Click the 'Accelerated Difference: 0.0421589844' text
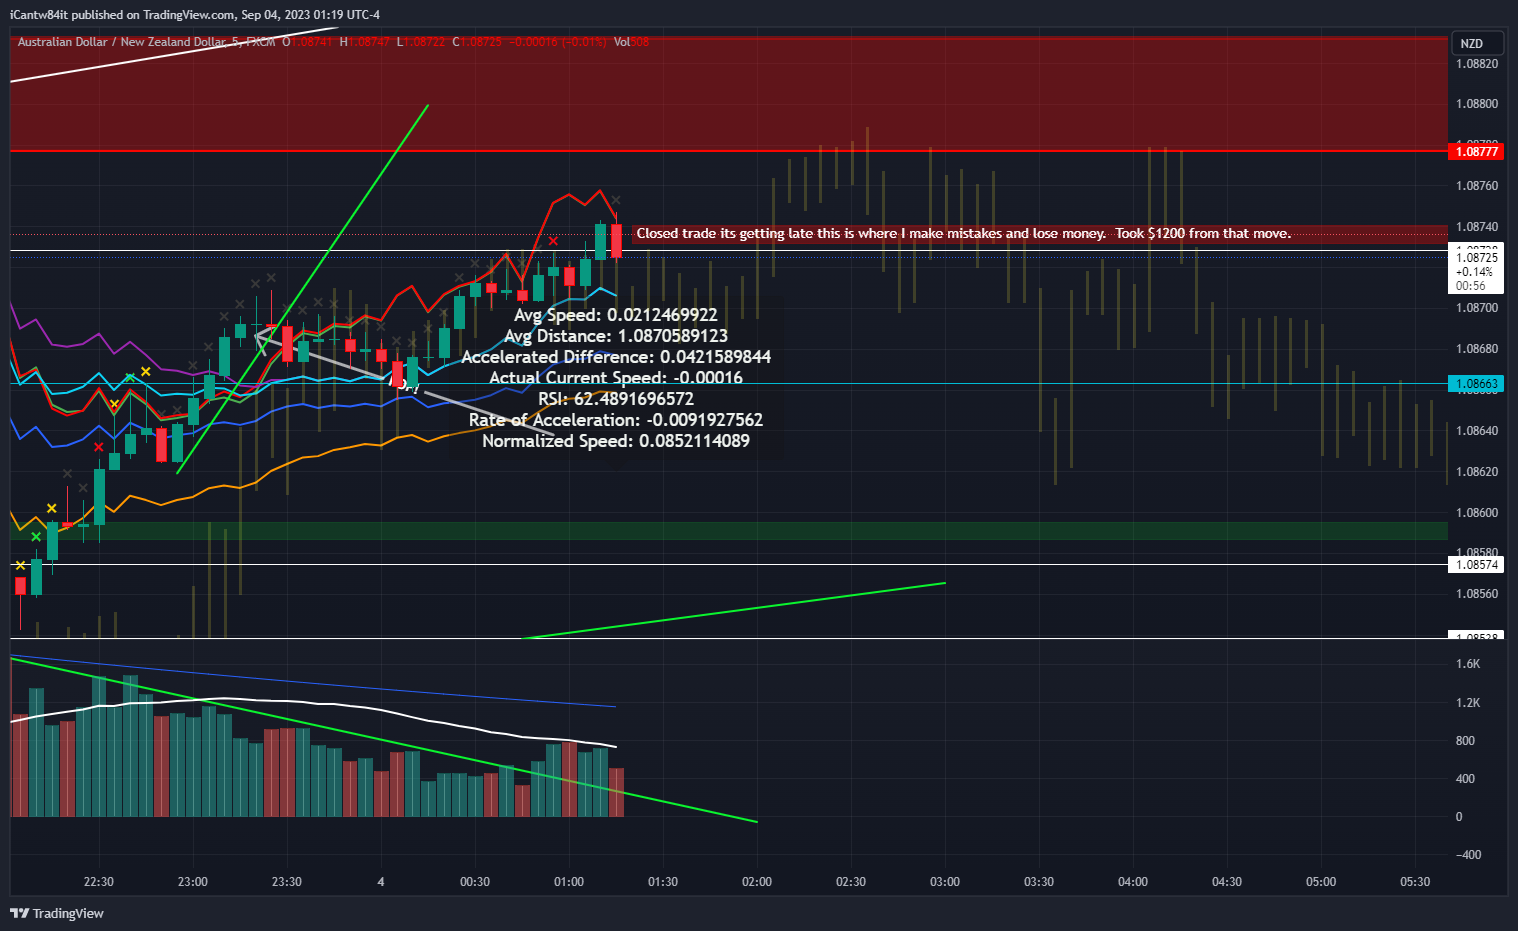The width and height of the screenshot is (1518, 931). (616, 357)
